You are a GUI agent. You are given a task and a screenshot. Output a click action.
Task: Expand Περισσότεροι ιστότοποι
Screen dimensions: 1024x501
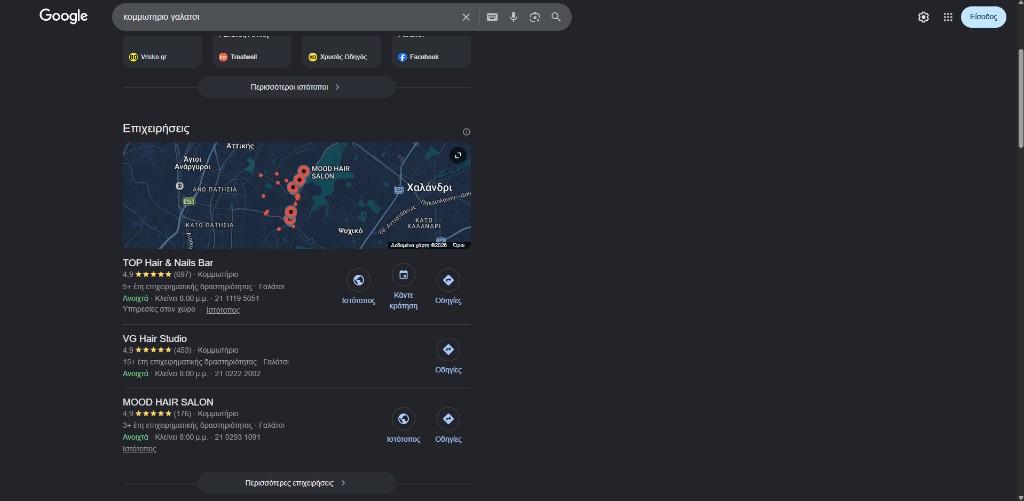(x=296, y=87)
